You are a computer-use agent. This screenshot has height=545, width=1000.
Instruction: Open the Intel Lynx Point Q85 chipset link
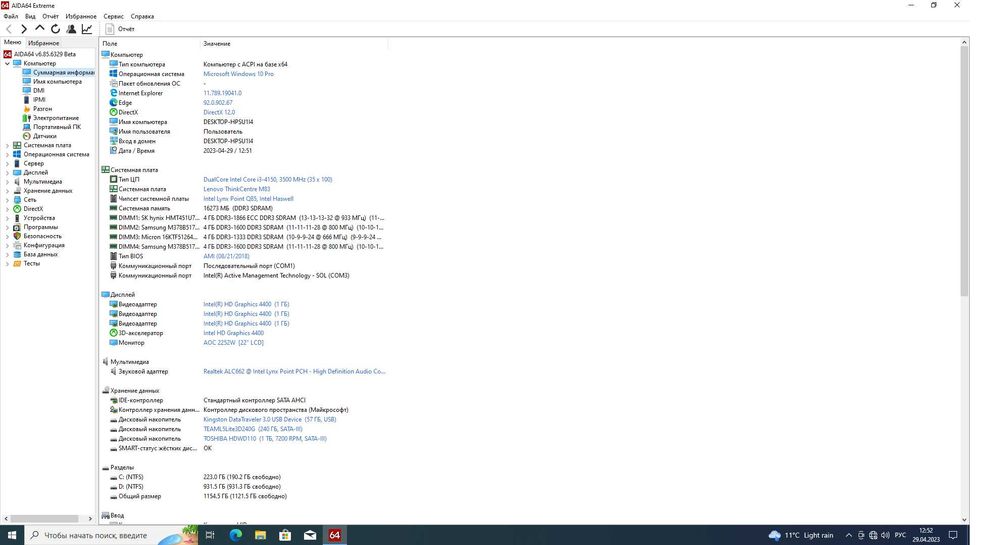248,199
